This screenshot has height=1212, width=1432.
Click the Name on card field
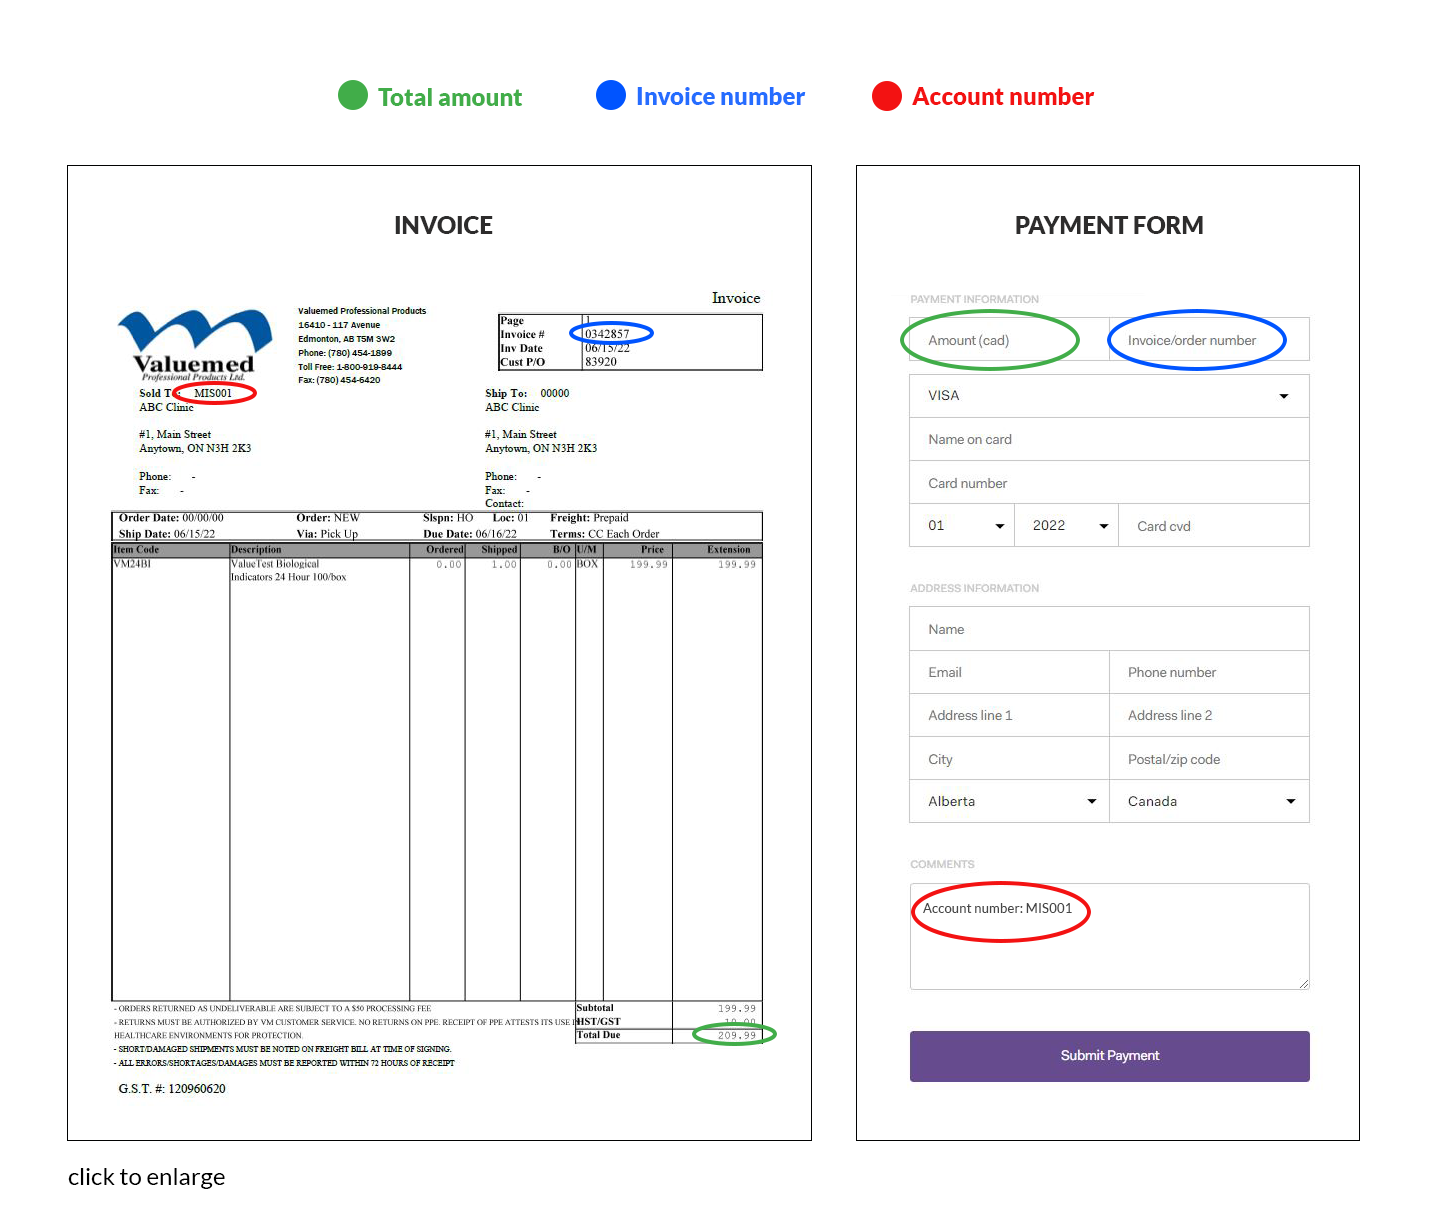[x=1108, y=439]
